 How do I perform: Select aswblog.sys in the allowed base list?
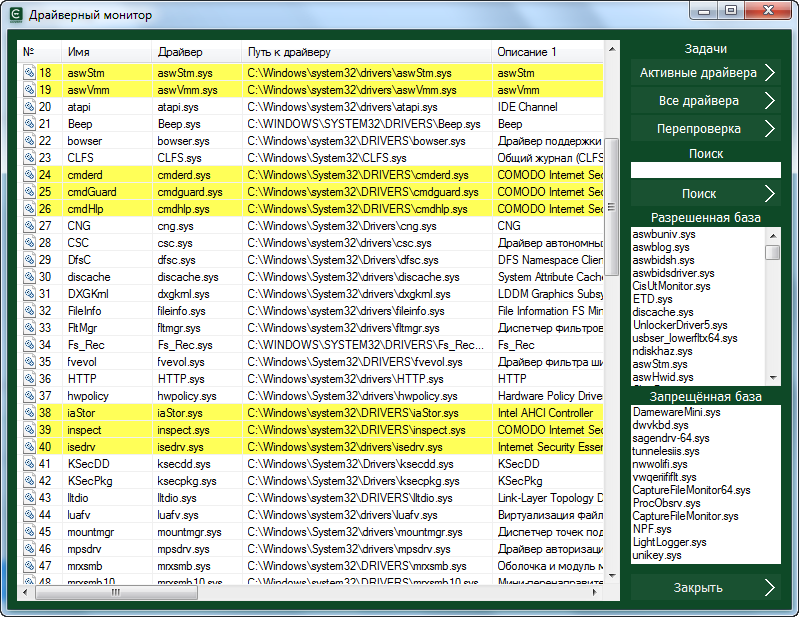pyautogui.click(x=661, y=247)
